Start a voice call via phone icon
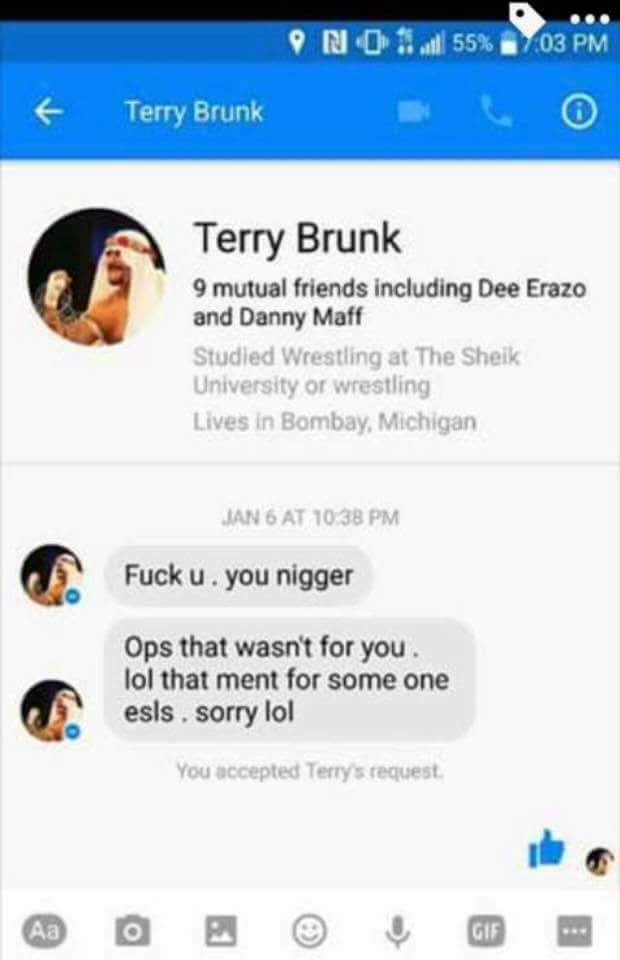This screenshot has height=960, width=620. 496,112
